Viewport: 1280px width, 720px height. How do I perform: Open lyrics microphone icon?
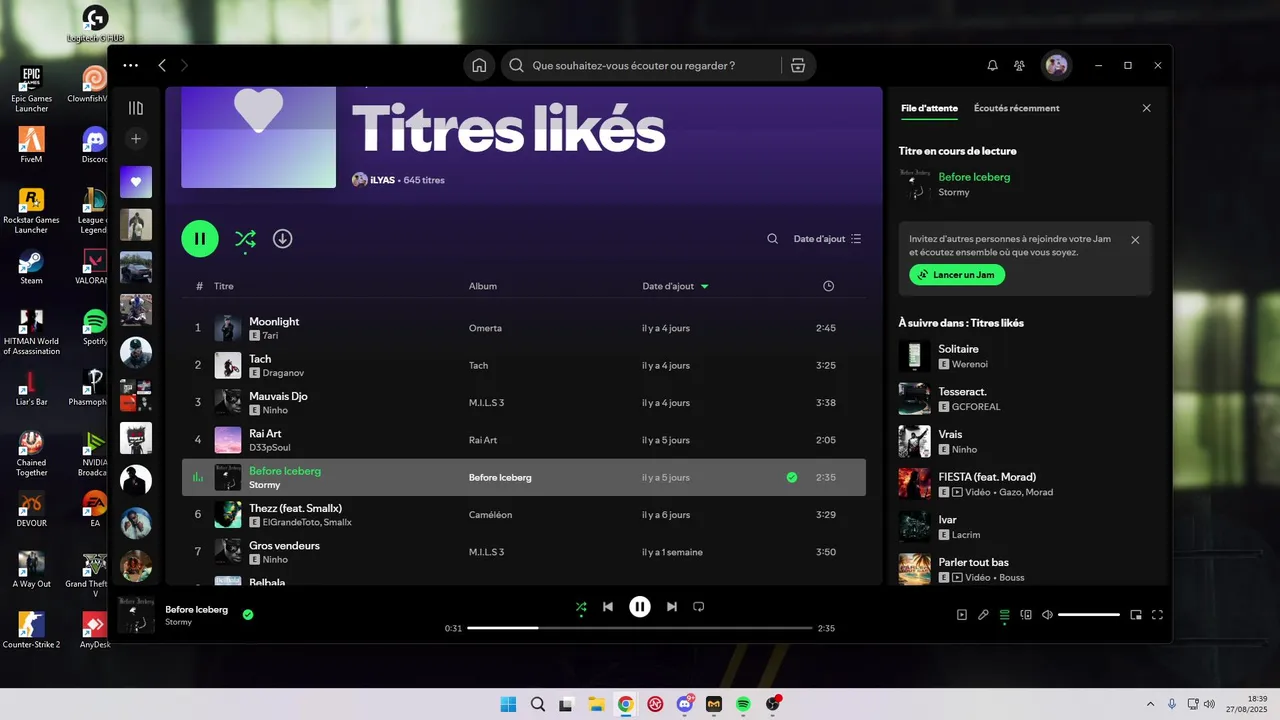coord(983,615)
